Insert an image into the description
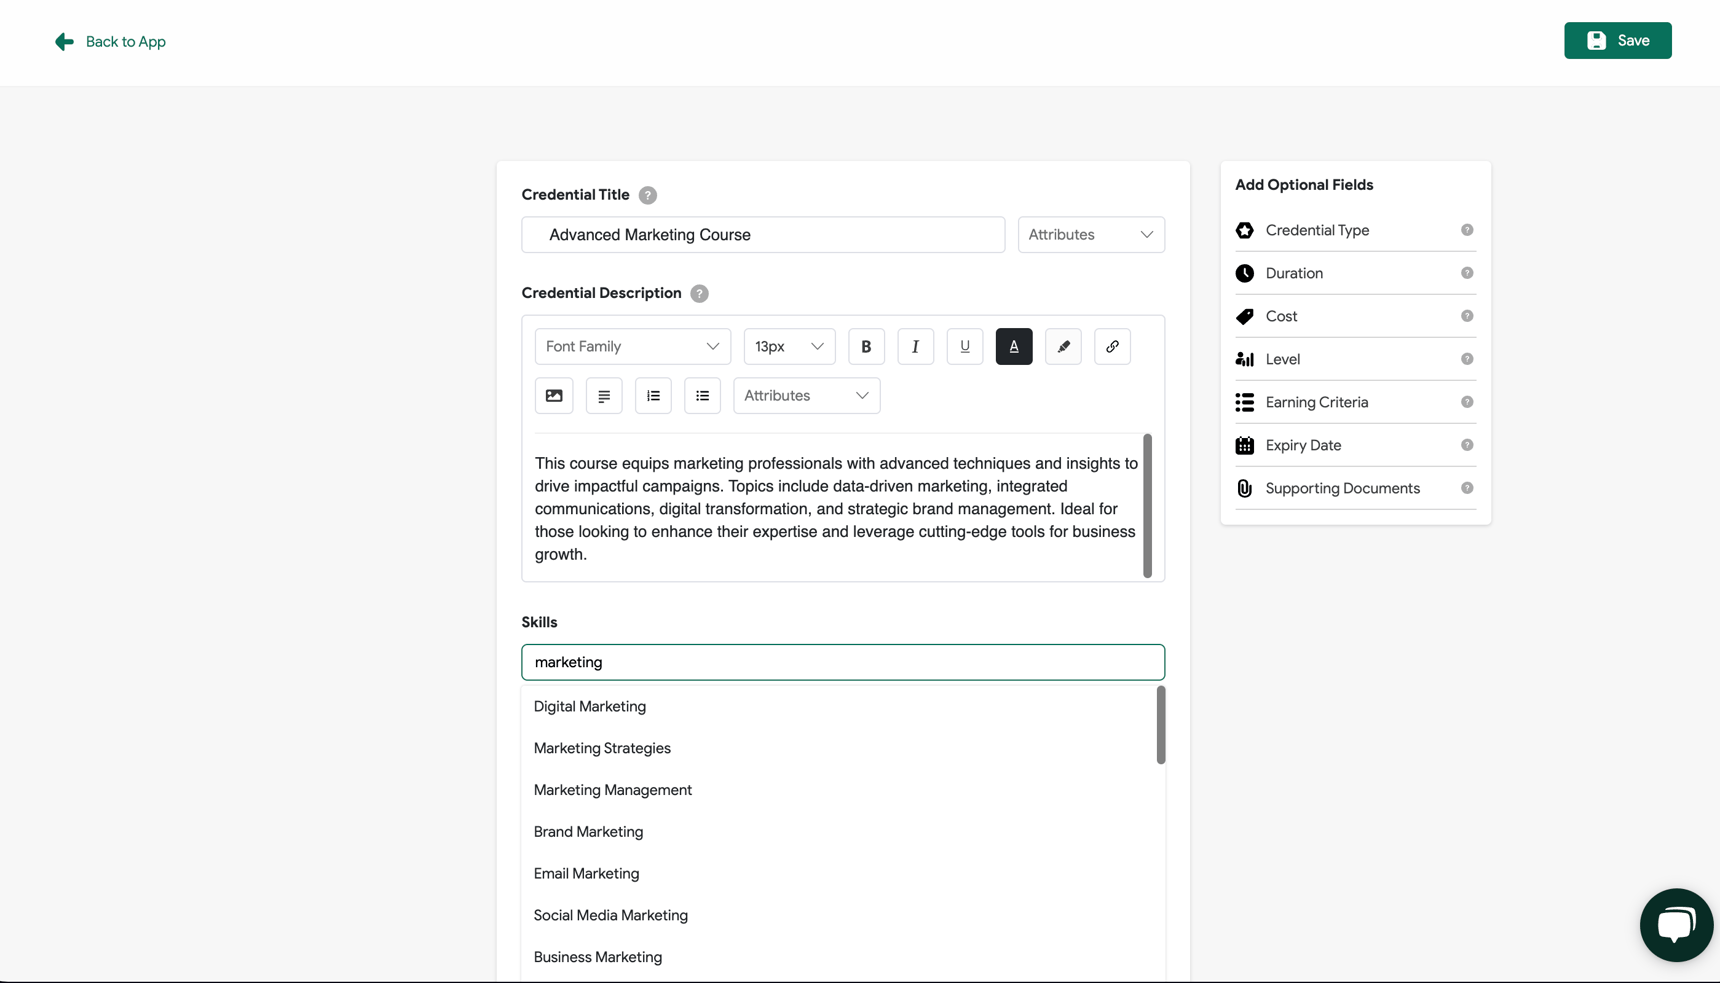This screenshot has height=983, width=1720. (554, 395)
